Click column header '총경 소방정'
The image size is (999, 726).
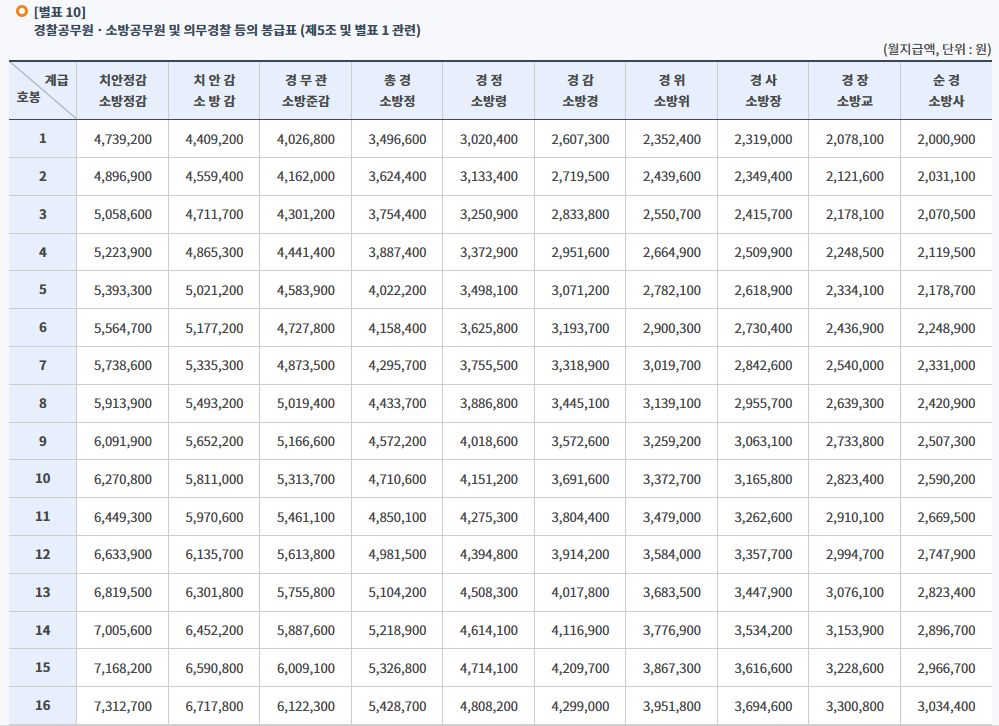tap(397, 90)
